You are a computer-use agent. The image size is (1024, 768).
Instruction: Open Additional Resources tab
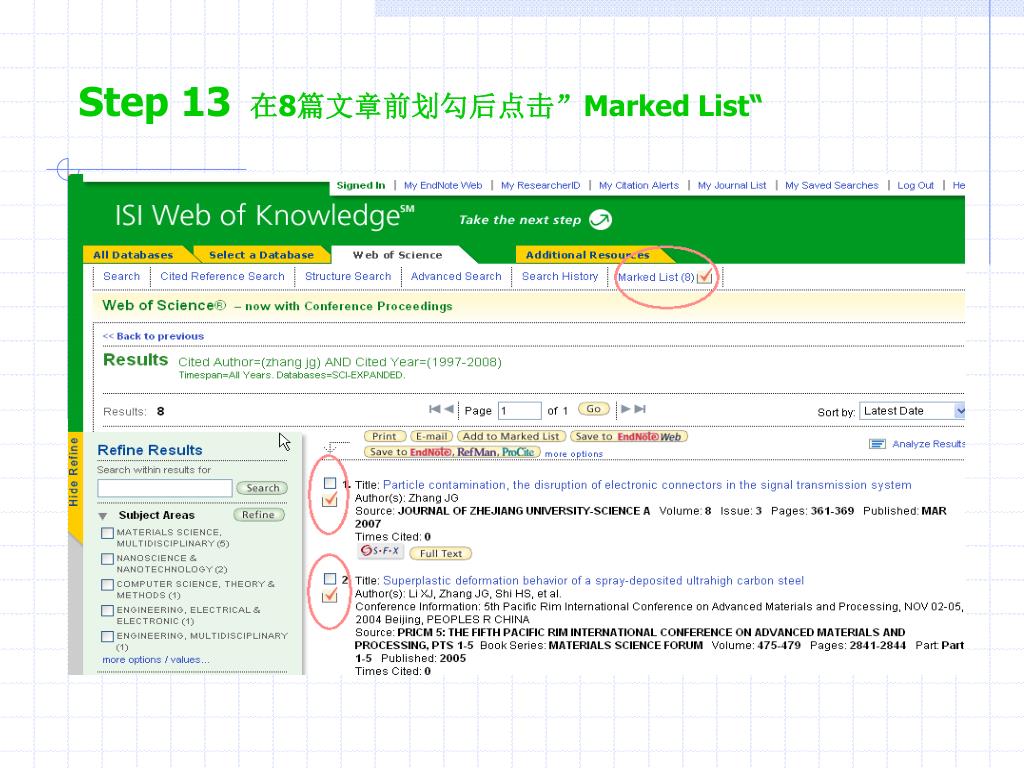tap(587, 255)
